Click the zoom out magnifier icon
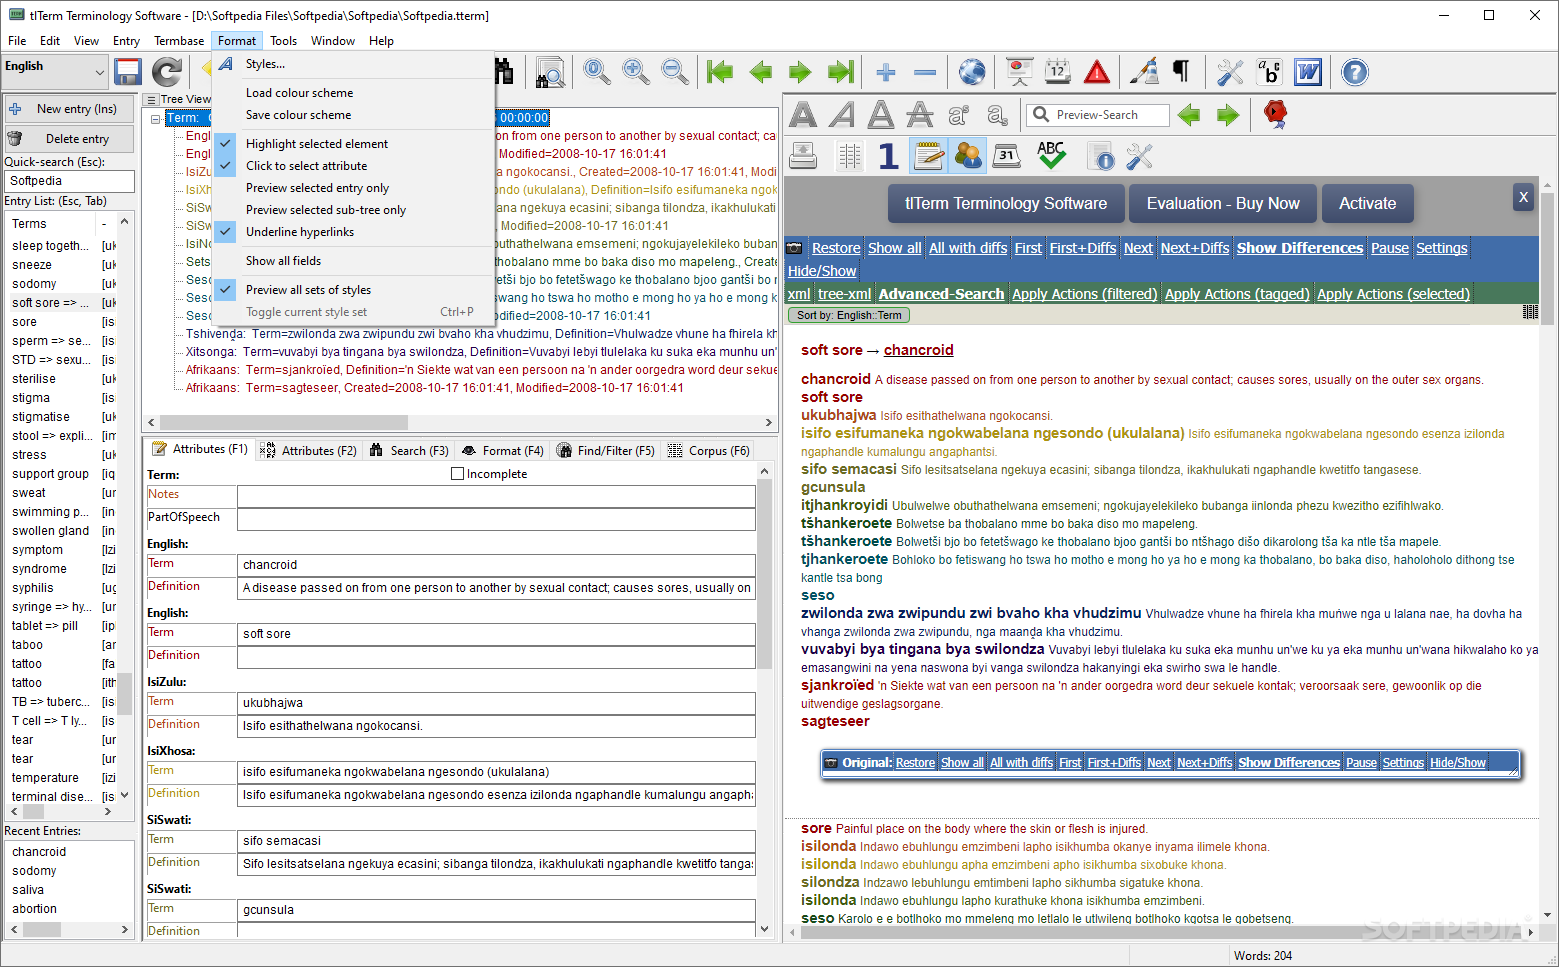The width and height of the screenshot is (1559, 967). 676,72
